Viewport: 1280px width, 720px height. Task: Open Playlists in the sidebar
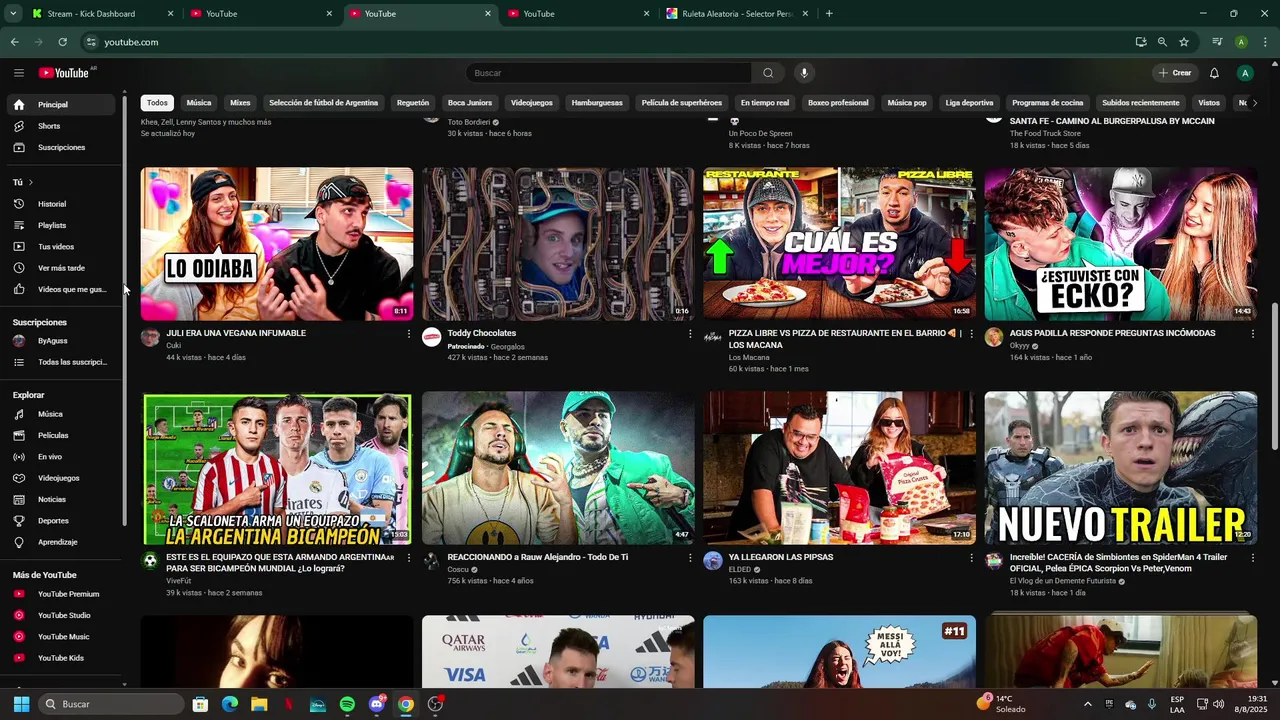(62, 225)
